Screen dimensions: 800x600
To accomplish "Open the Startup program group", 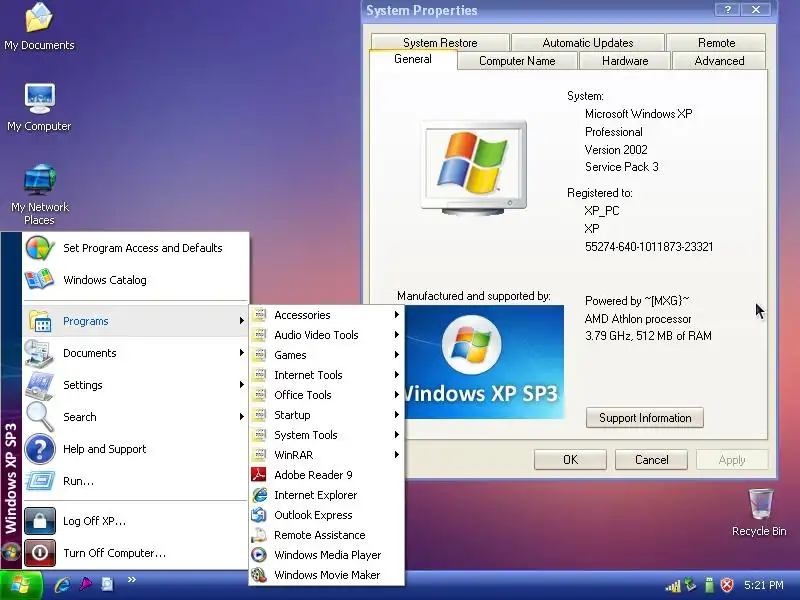I will click(x=327, y=415).
